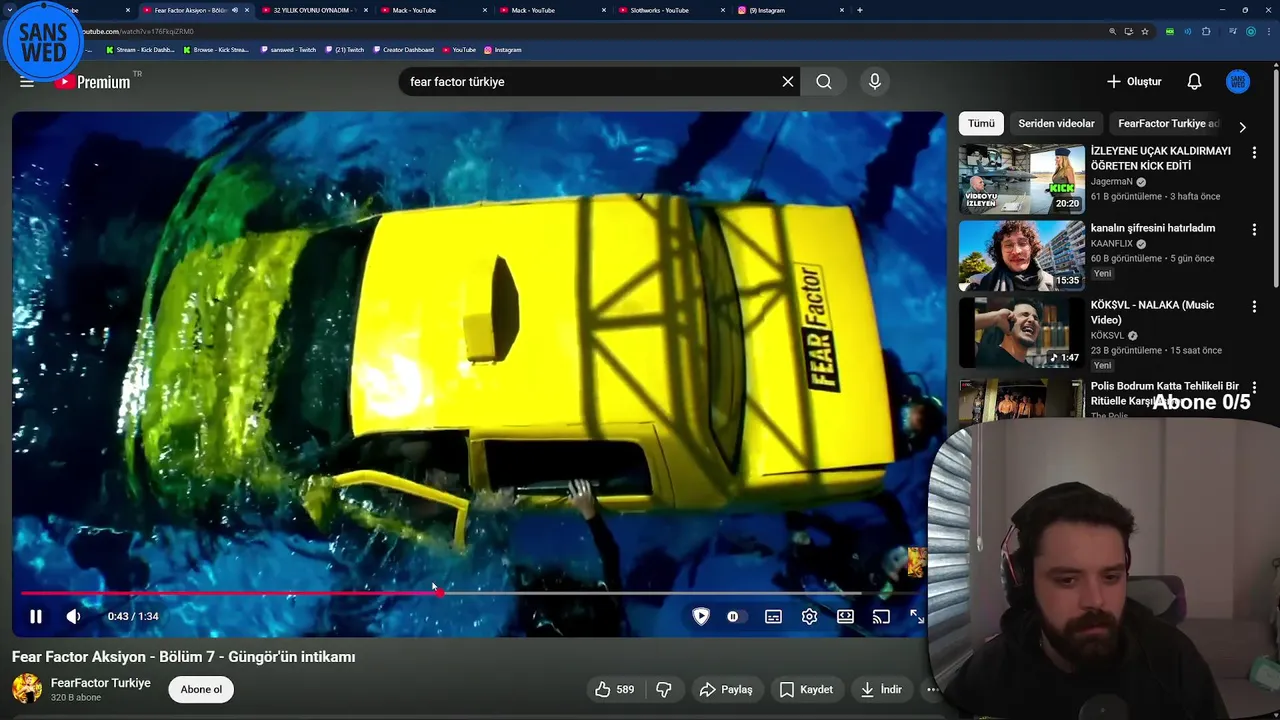Screen dimensions: 1280x720
Task: Click the FearFactor Turkiye channel avatar
Action: coord(27,688)
